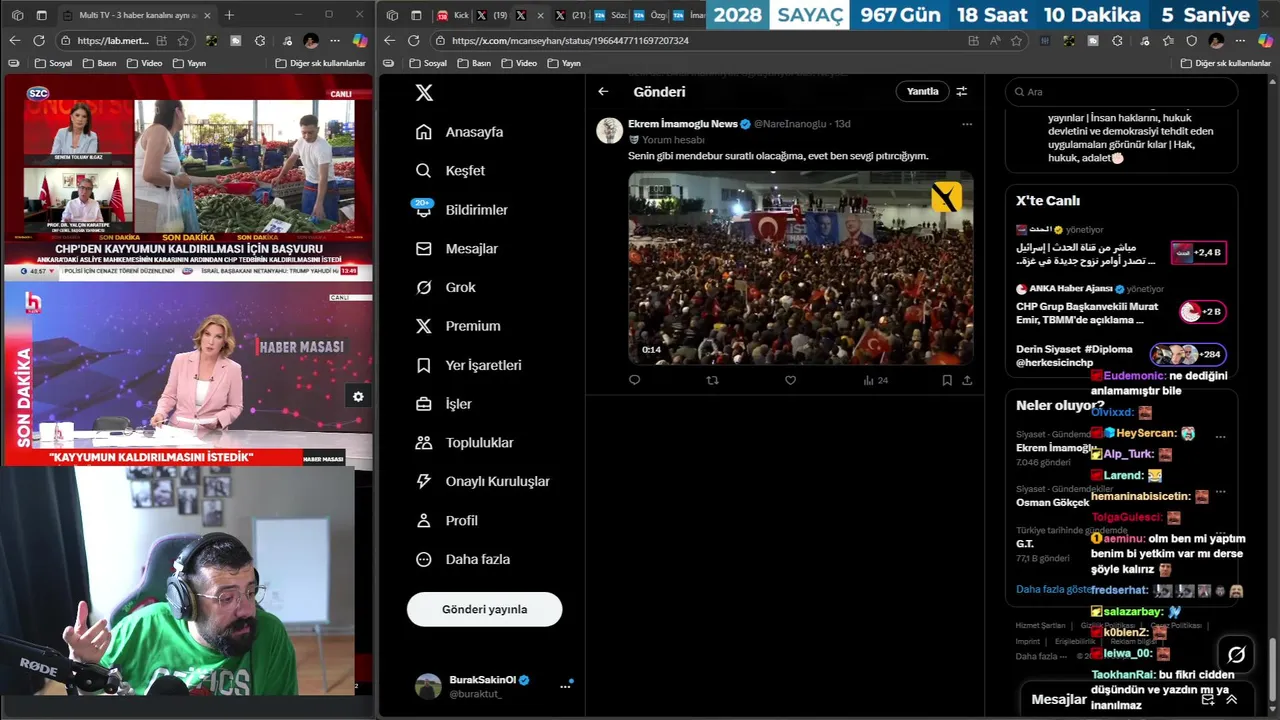Open Copilot in left browser
This screenshot has width=1280, height=720.
(x=360, y=41)
